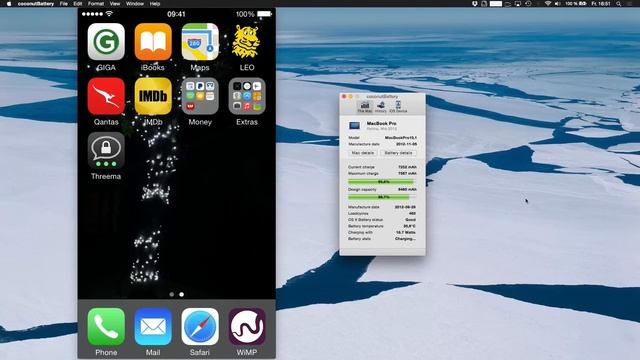
Task: Open the Format menu
Action: (x=96, y=4)
